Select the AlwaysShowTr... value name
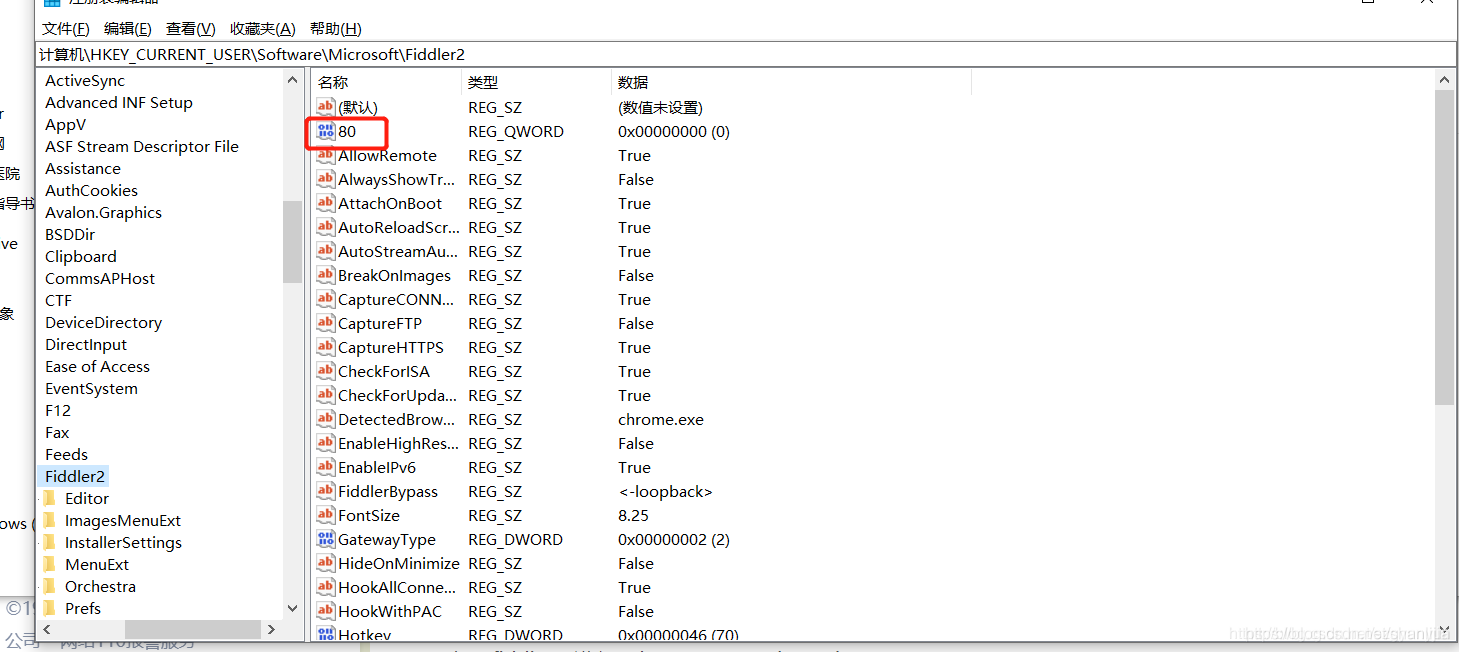Viewport: 1459px width, 652px height. click(396, 179)
